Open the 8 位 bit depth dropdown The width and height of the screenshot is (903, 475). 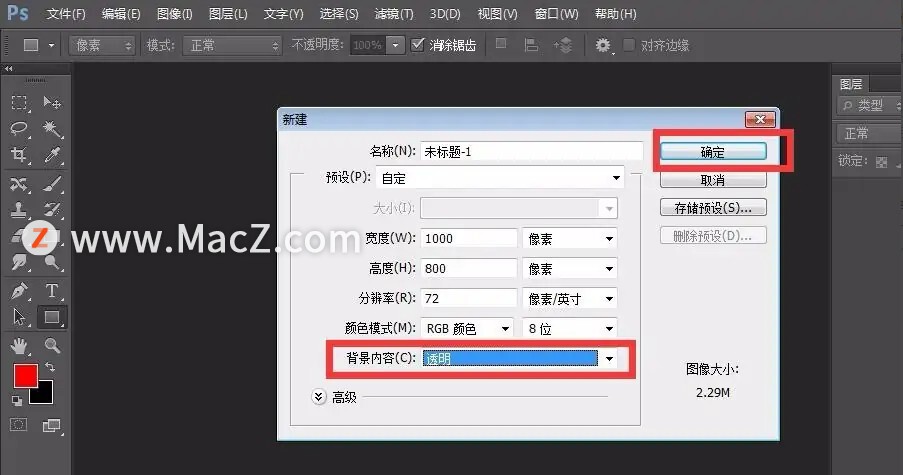point(569,328)
